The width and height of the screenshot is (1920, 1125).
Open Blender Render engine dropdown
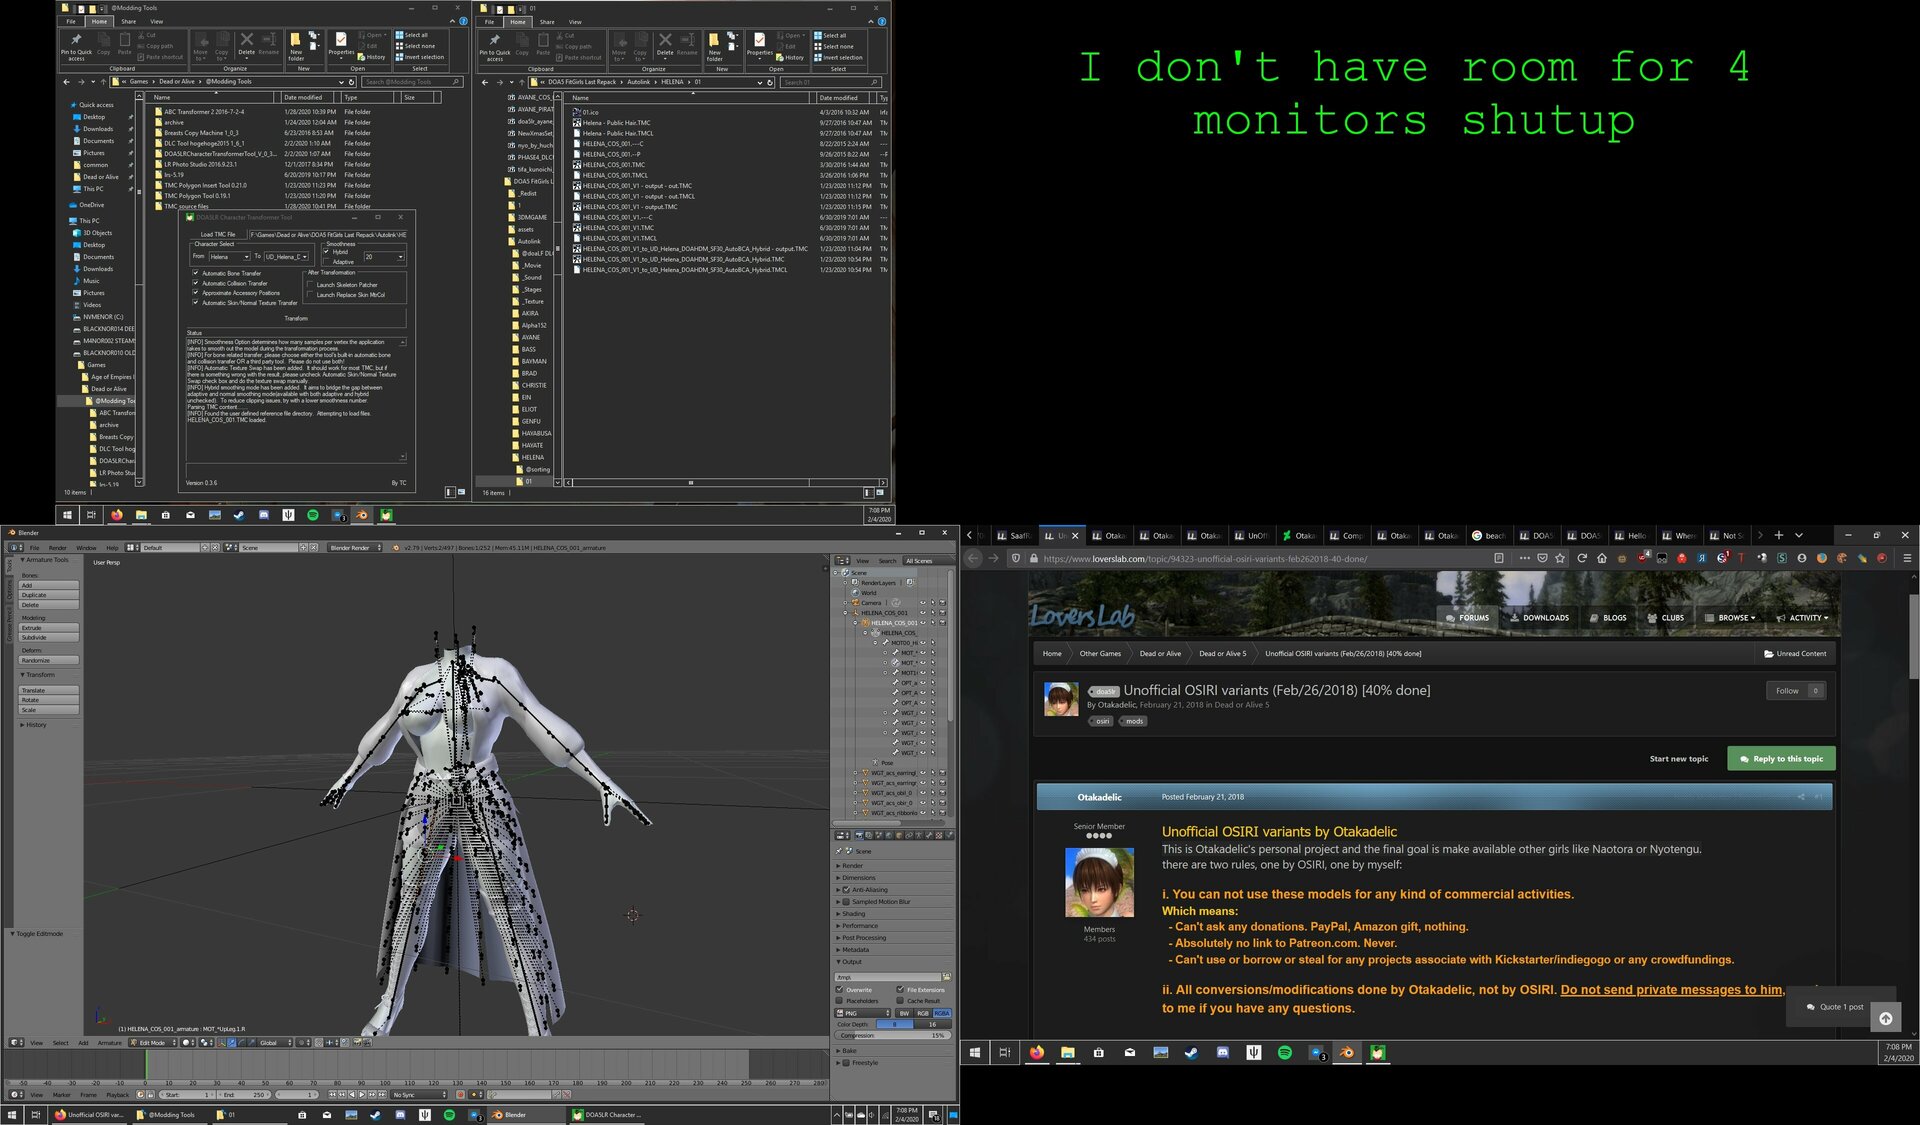click(356, 548)
